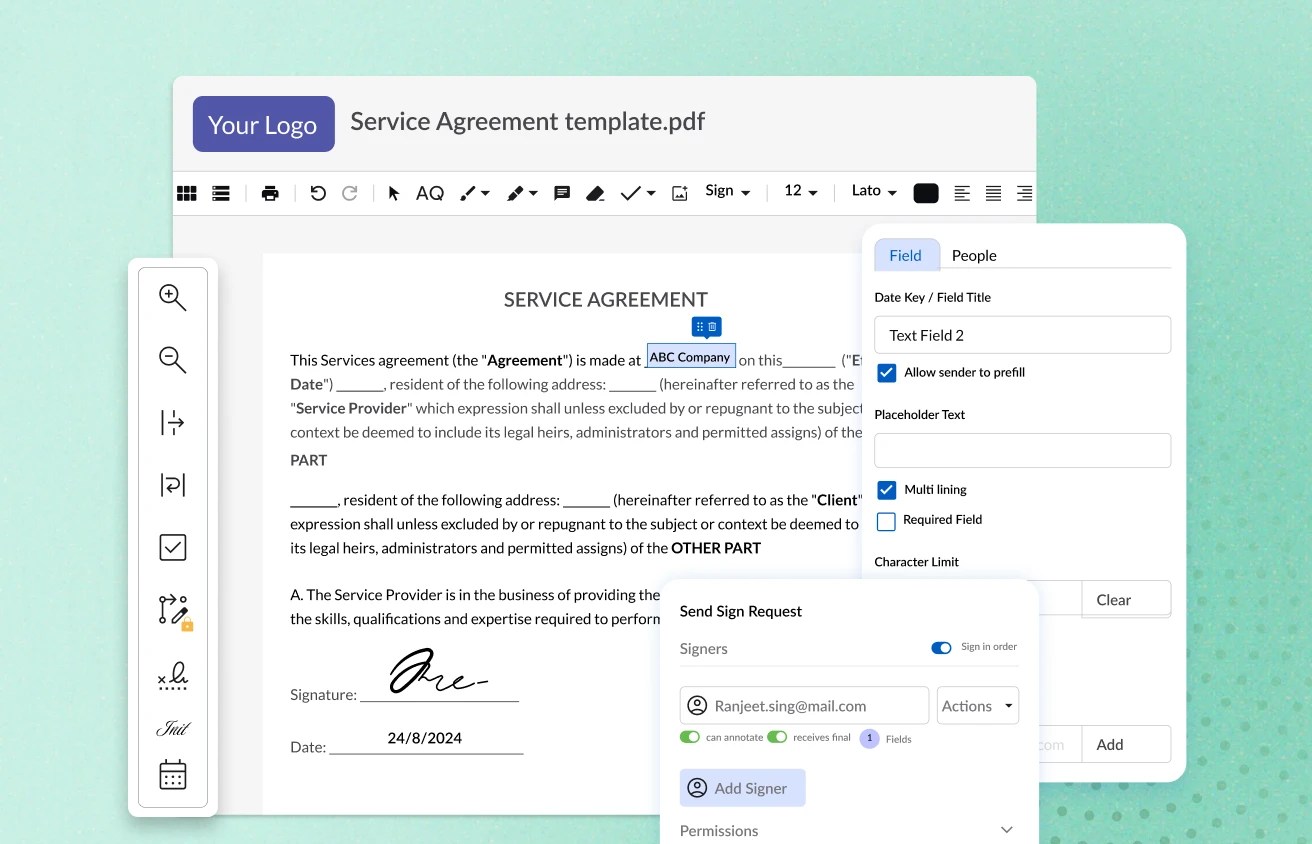Undo the last action

point(318,193)
